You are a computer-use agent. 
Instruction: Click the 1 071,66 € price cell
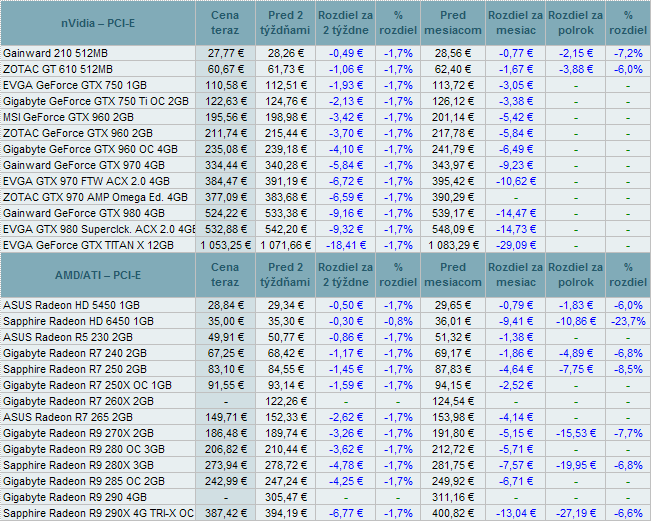286,245
